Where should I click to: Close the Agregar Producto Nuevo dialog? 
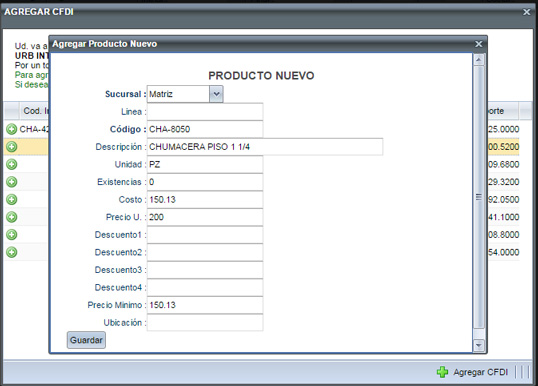[x=479, y=44]
